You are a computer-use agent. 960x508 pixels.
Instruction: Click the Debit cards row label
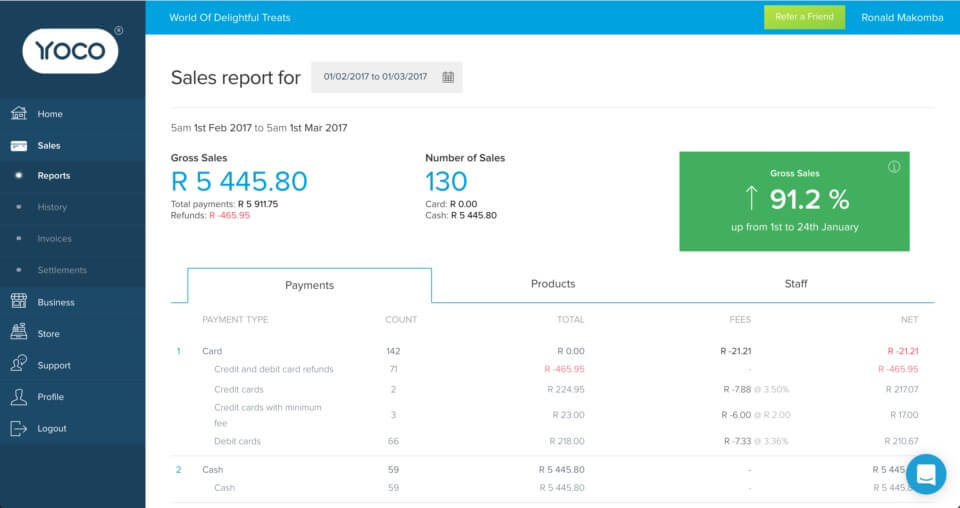point(237,441)
